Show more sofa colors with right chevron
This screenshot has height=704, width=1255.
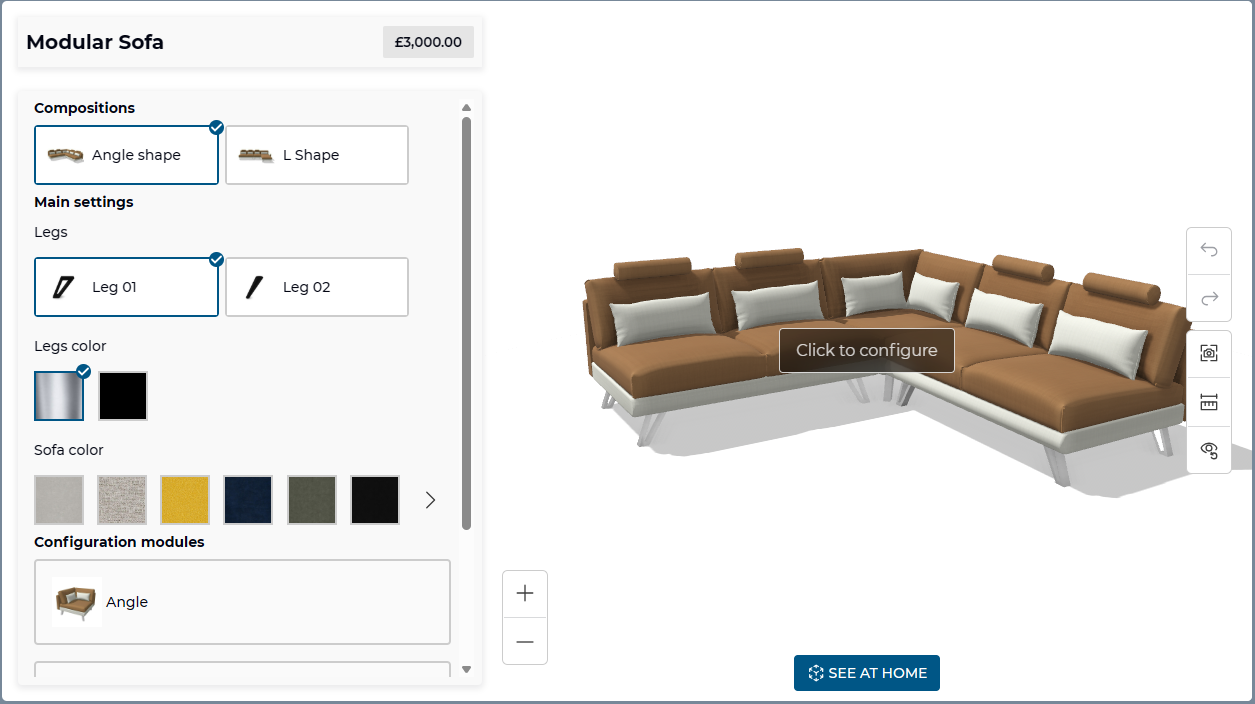click(431, 500)
